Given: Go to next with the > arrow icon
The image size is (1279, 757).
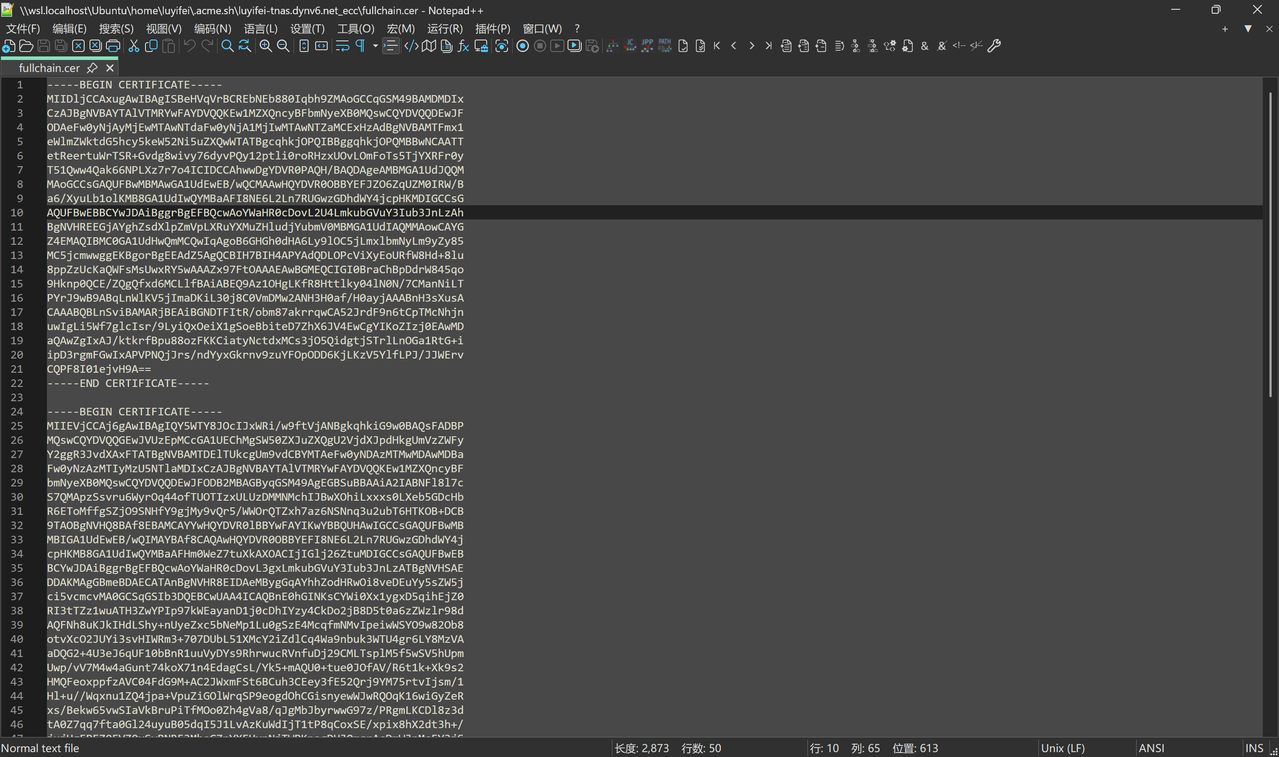Looking at the screenshot, I should (752, 46).
